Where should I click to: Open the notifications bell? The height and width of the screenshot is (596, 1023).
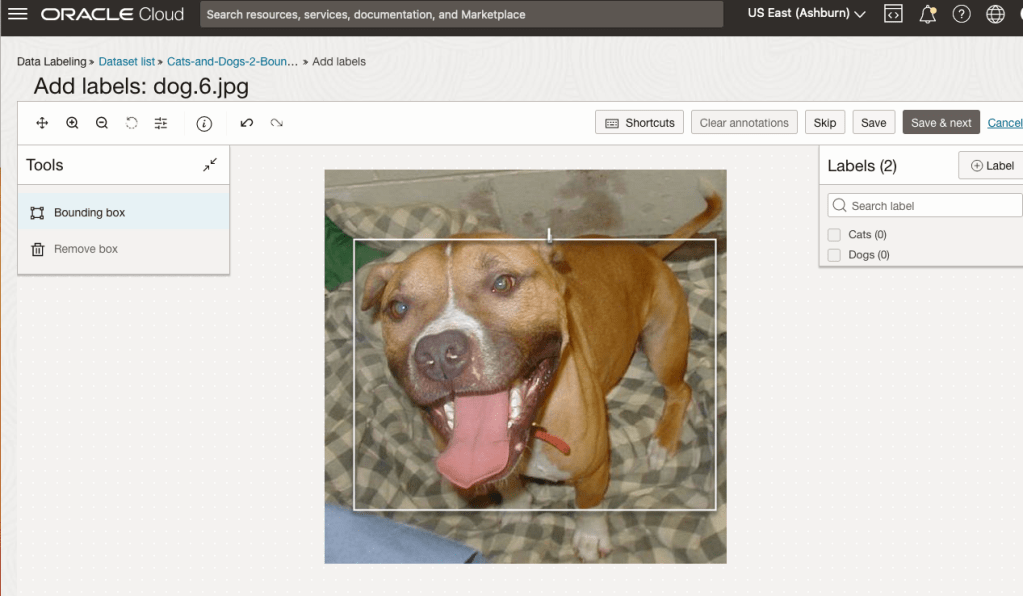click(927, 14)
